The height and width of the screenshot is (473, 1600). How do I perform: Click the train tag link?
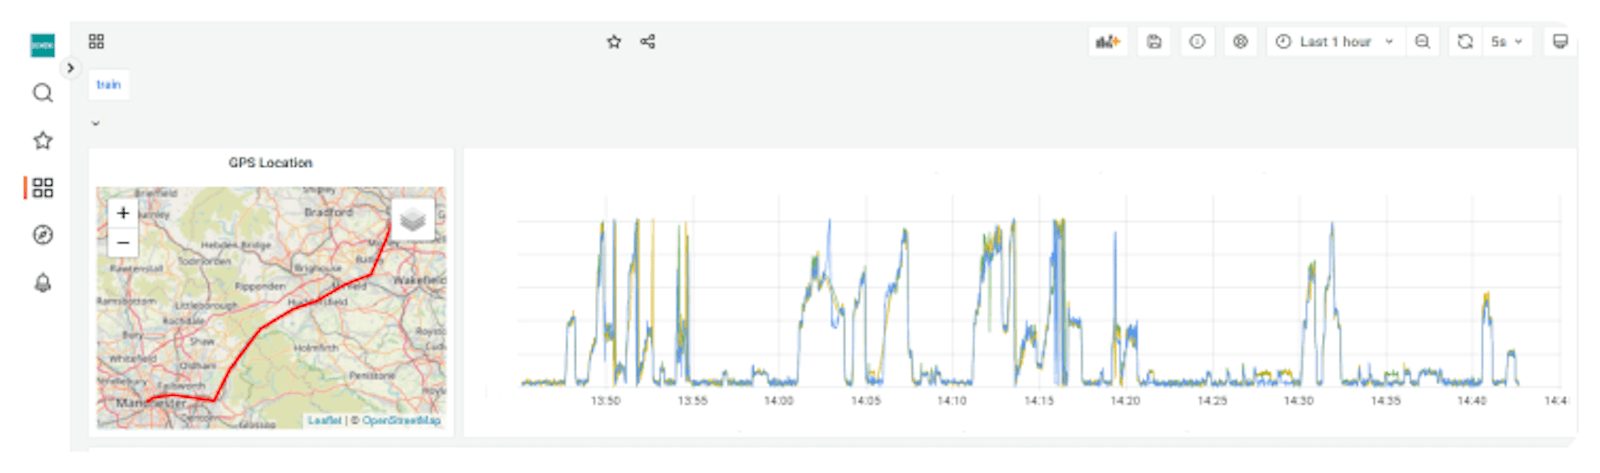tap(108, 85)
